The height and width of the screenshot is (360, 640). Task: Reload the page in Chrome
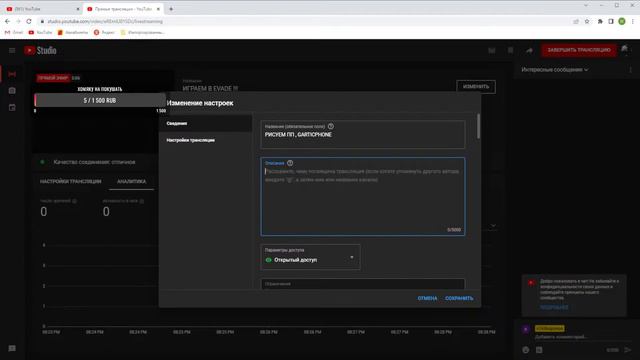click(29, 21)
